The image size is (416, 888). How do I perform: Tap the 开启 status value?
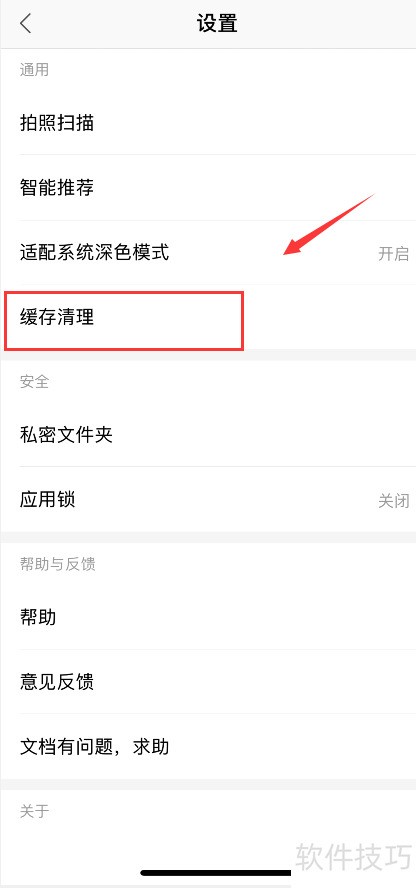coord(393,253)
